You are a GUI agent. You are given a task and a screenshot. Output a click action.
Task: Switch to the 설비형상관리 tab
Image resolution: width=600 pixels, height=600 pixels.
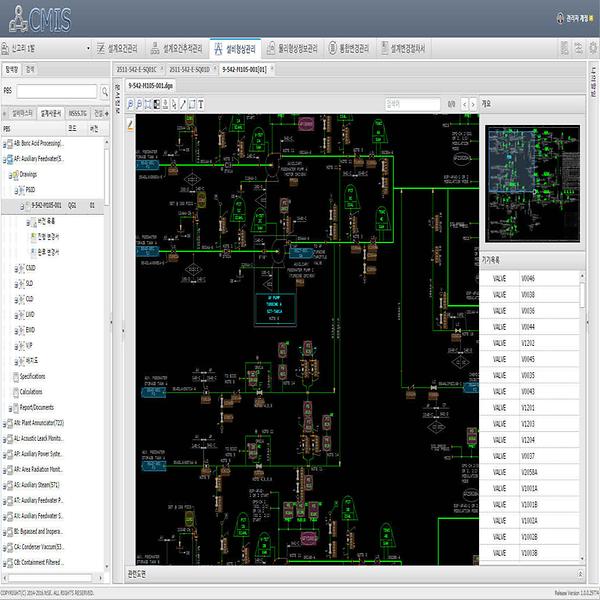click(x=237, y=47)
